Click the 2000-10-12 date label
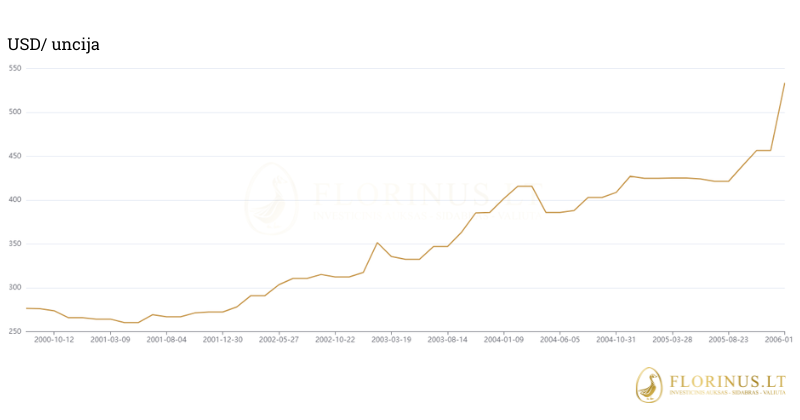 [x=55, y=340]
